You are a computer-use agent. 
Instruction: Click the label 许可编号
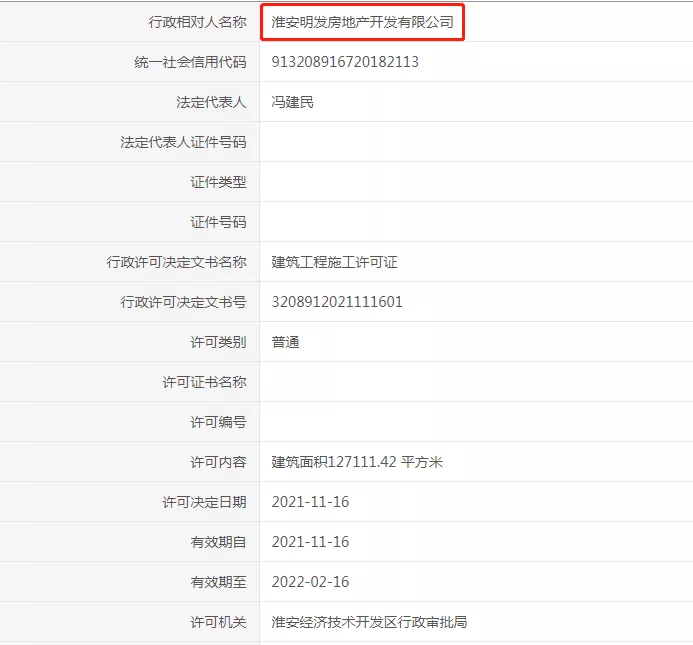(x=218, y=422)
